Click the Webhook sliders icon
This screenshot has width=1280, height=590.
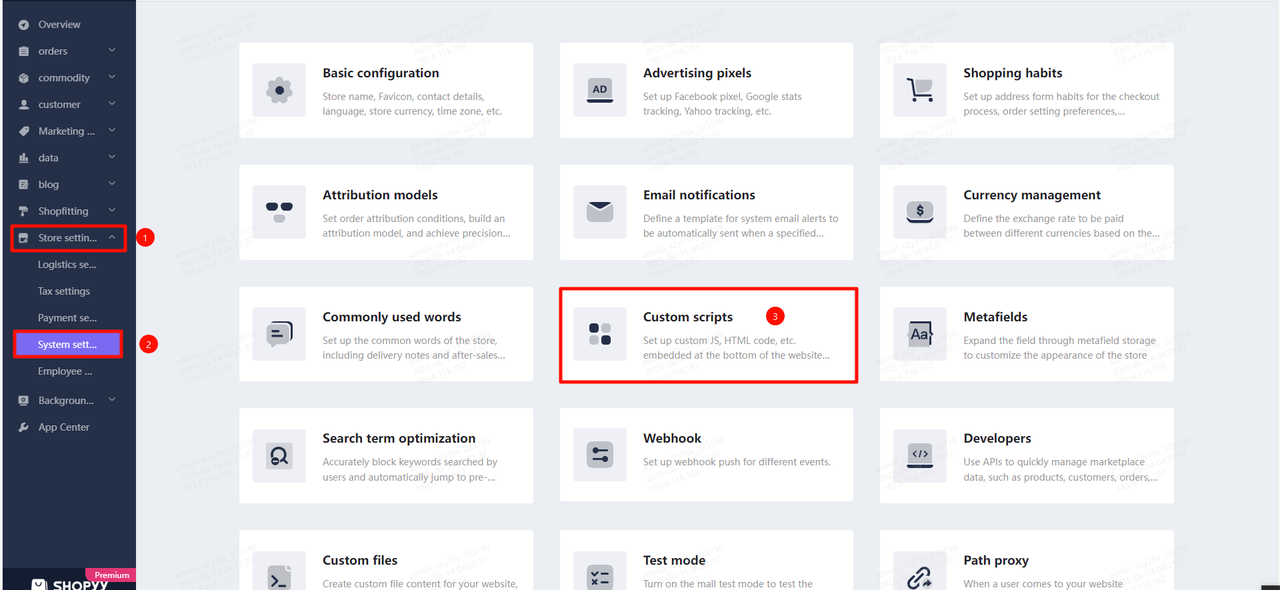[x=599, y=456]
